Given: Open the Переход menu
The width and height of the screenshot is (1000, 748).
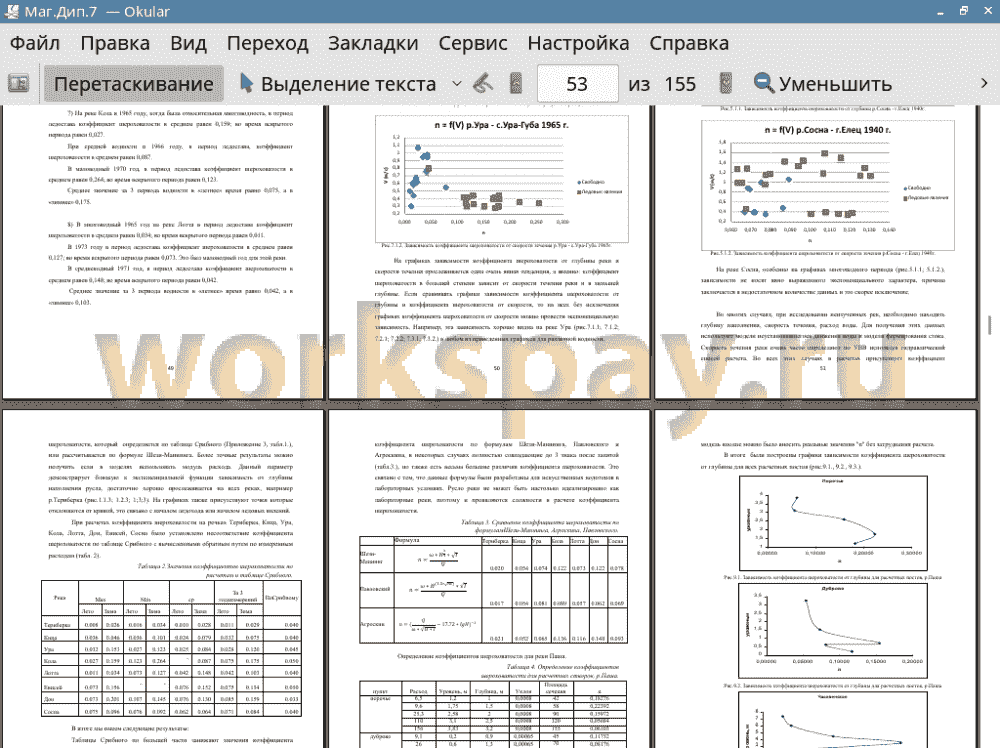Looking at the screenshot, I should click(267, 43).
